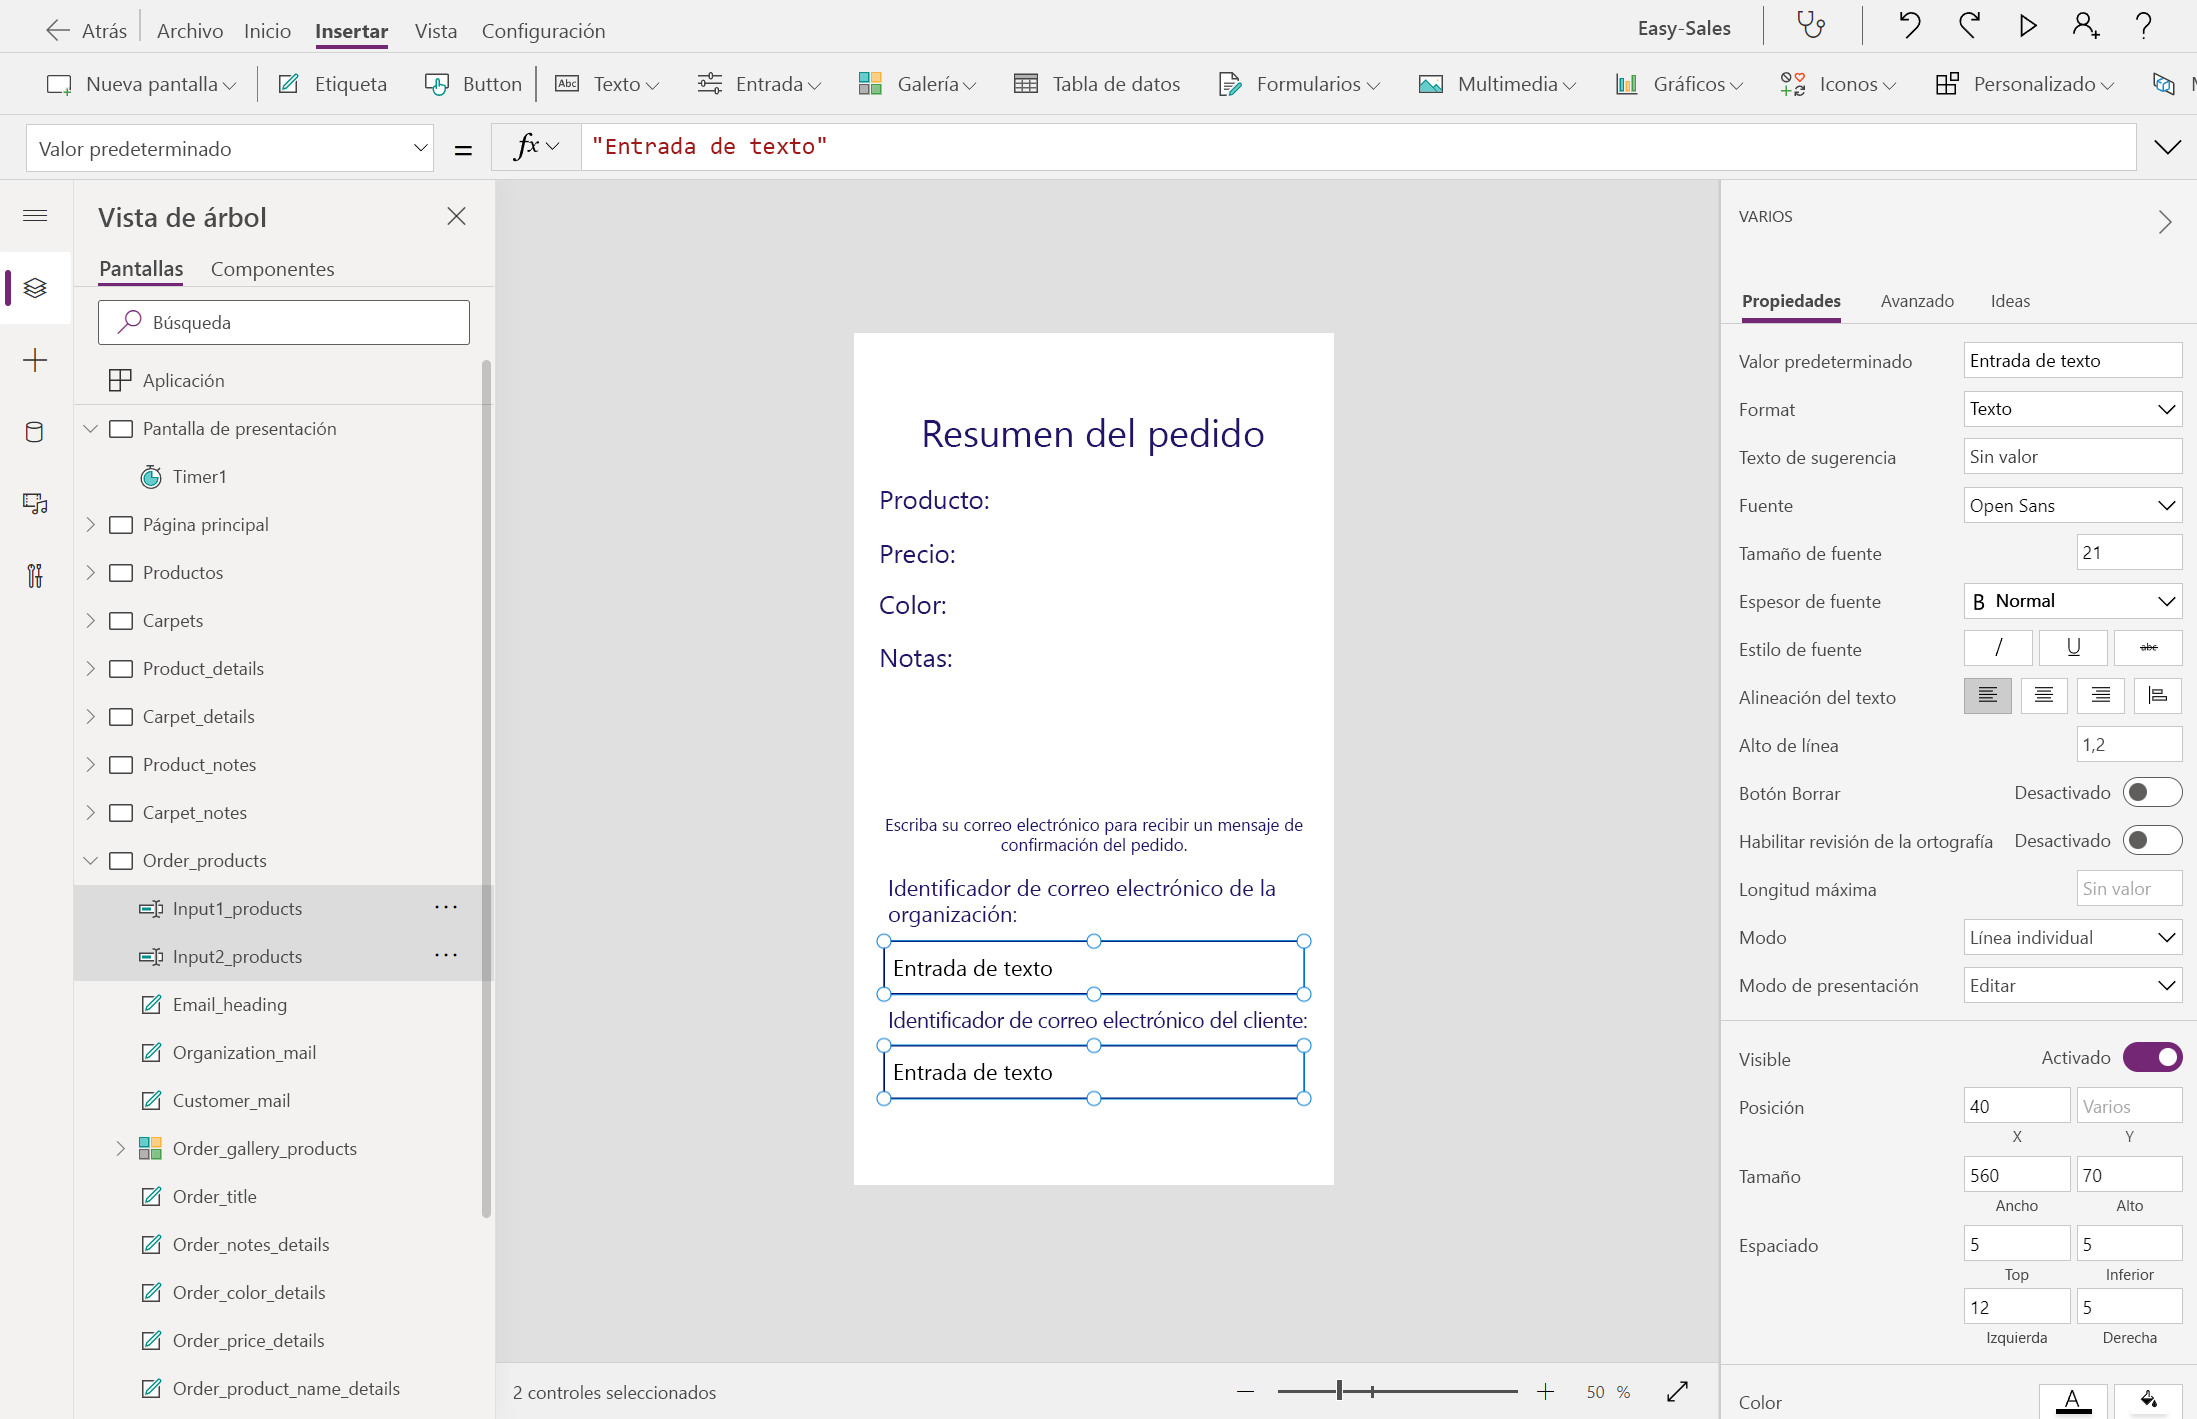Open the Modo dropdown set to Línea individual

(2071, 937)
